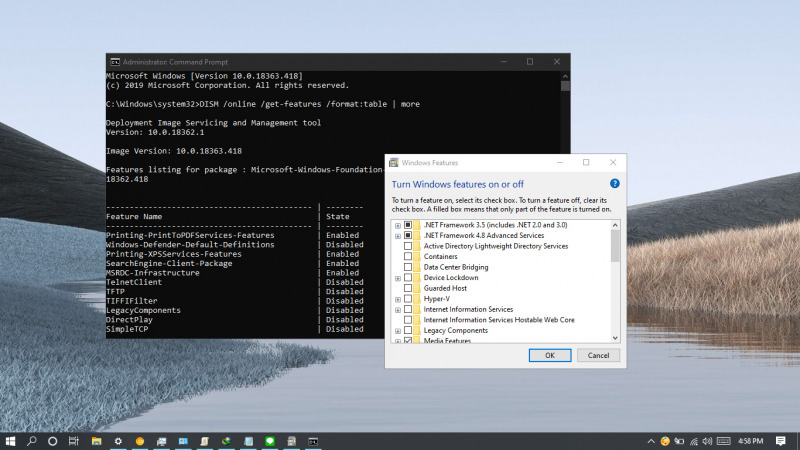Click the scroll-shaped document taskbar icon
The height and width of the screenshot is (450, 800).
point(204,441)
